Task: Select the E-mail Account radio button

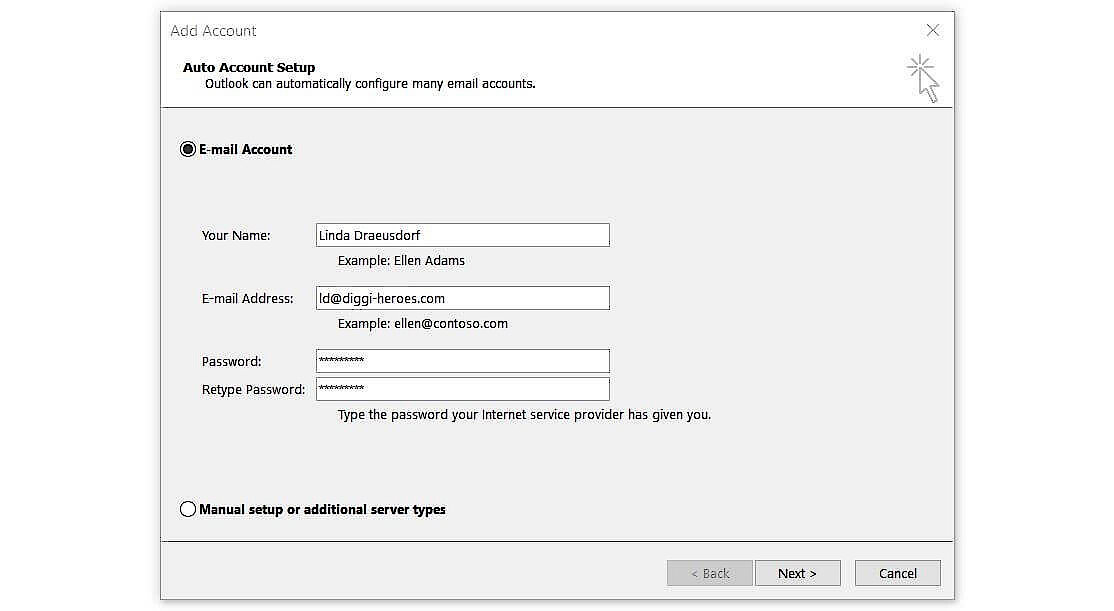Action: [187, 148]
